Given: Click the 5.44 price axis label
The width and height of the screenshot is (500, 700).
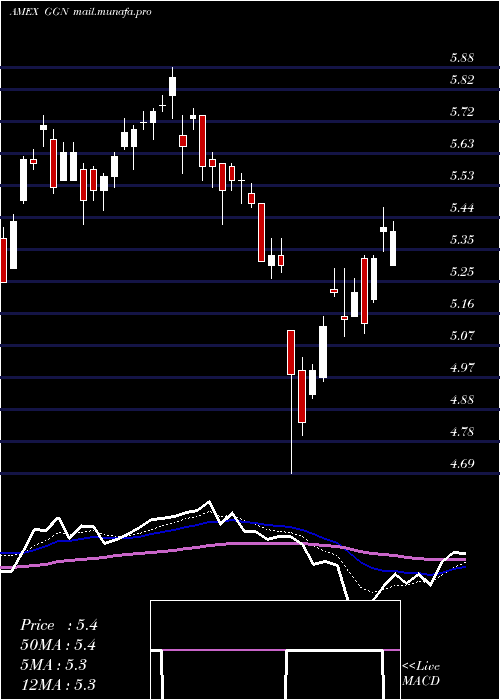Looking at the screenshot, I should 462,207.
